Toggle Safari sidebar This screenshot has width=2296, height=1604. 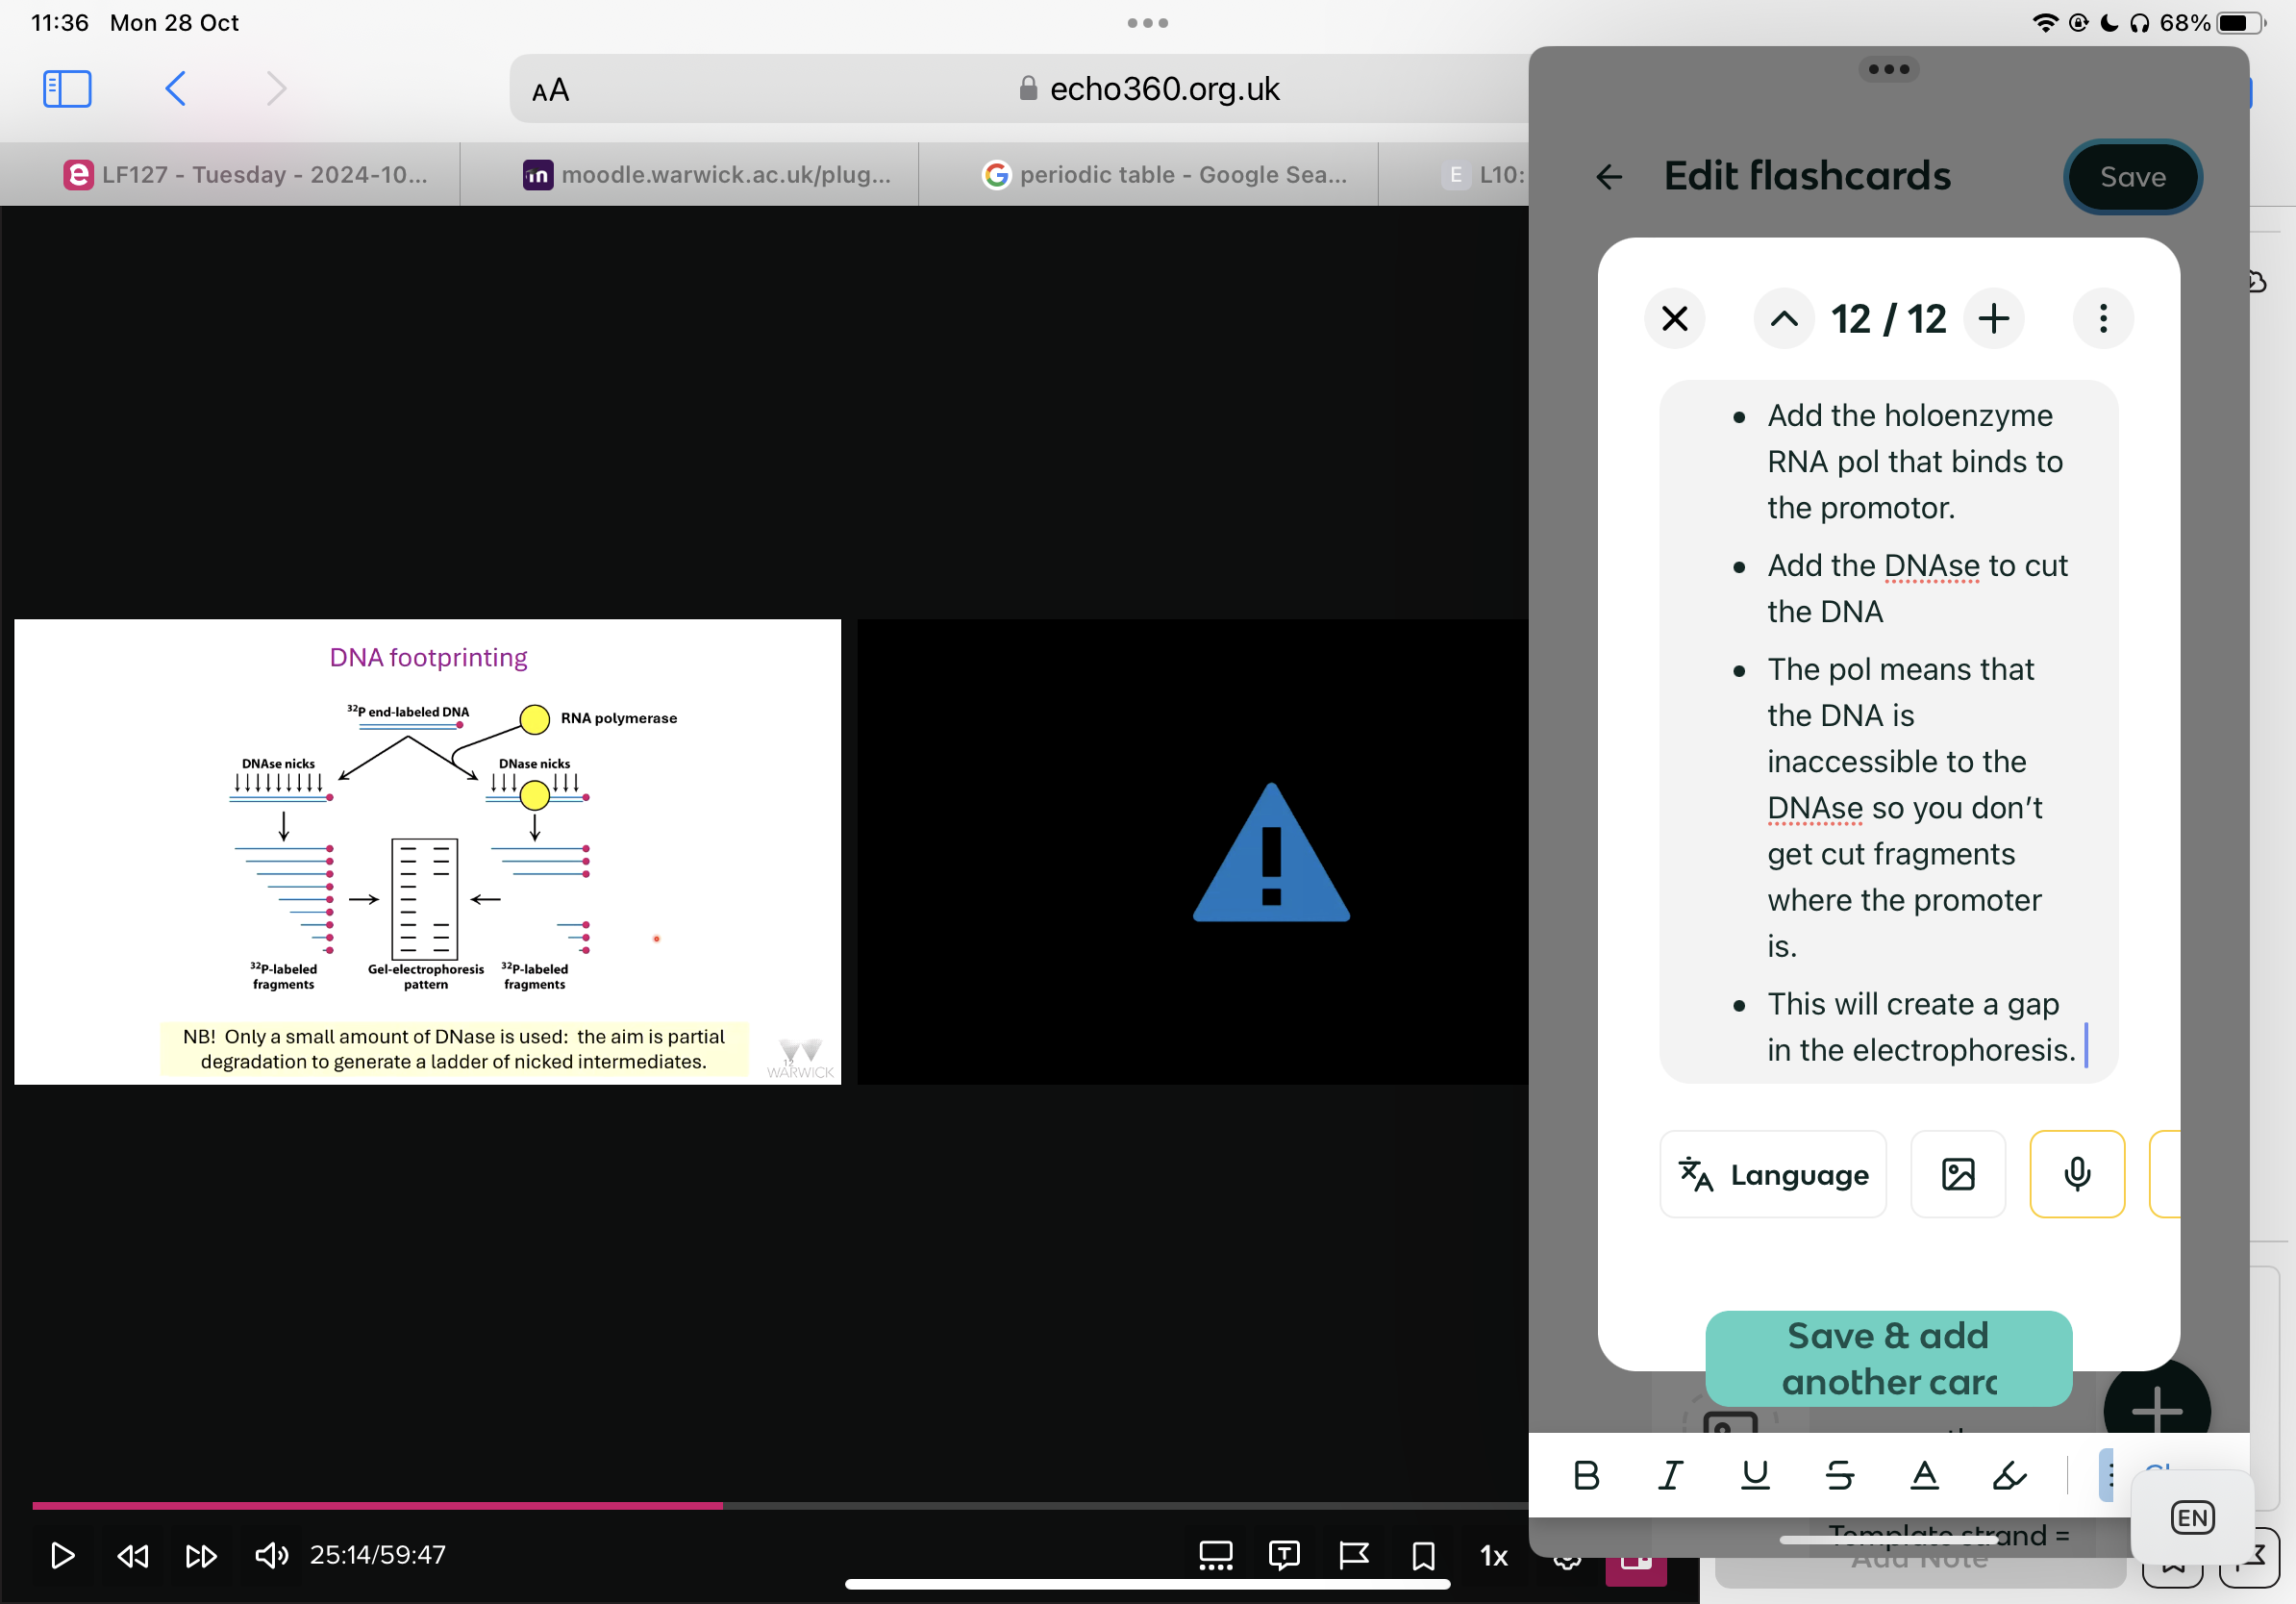pos(67,88)
